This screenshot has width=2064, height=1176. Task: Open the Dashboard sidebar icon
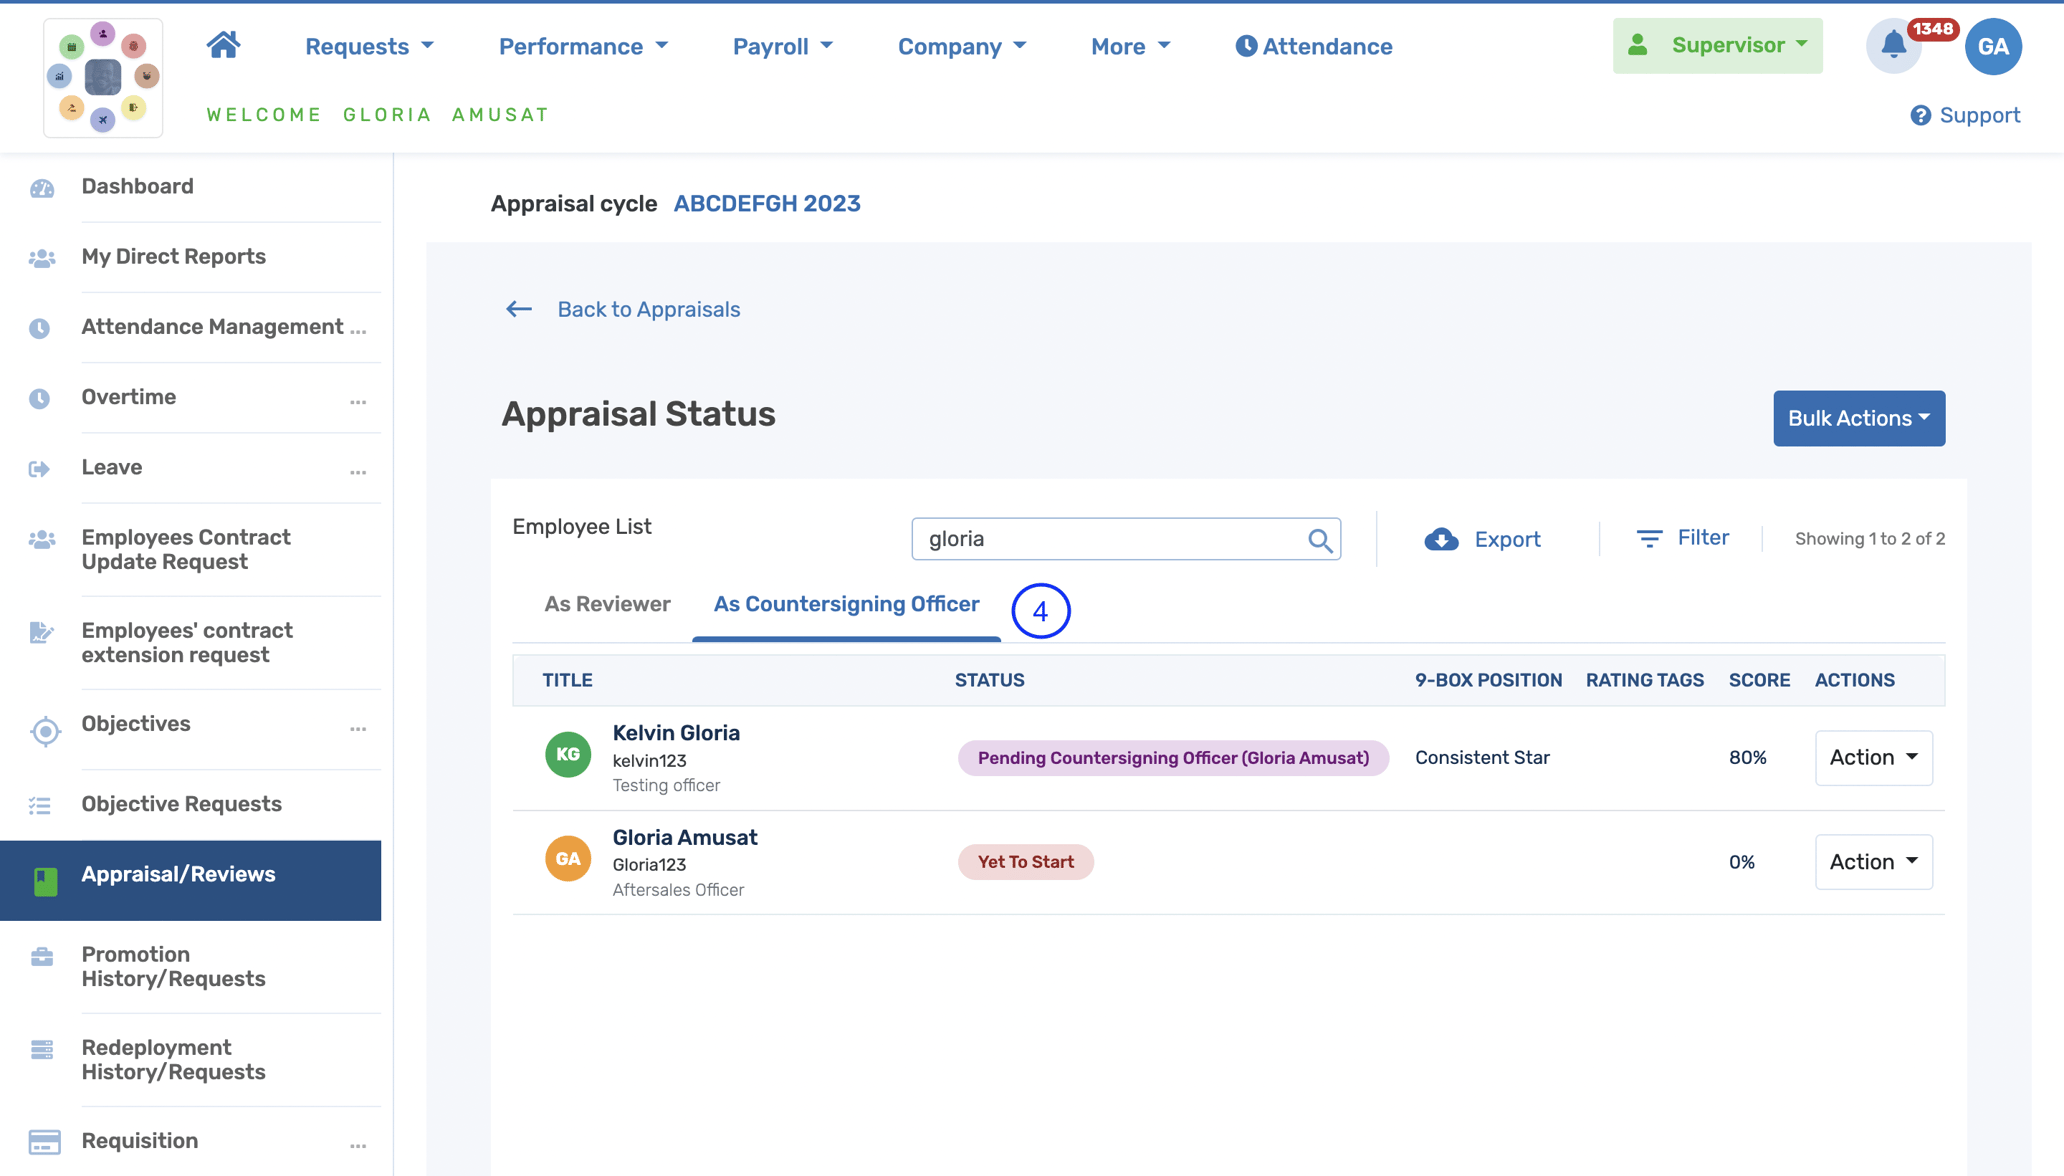click(41, 188)
